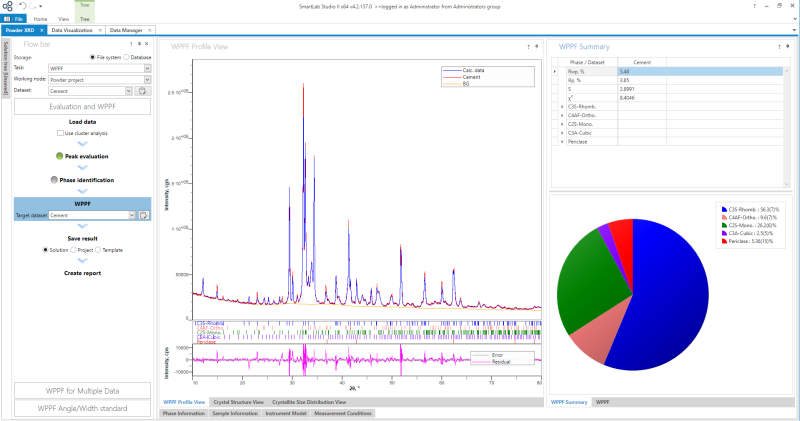Select File system storage option
Viewport: 800px width, 421px height.
92,57
